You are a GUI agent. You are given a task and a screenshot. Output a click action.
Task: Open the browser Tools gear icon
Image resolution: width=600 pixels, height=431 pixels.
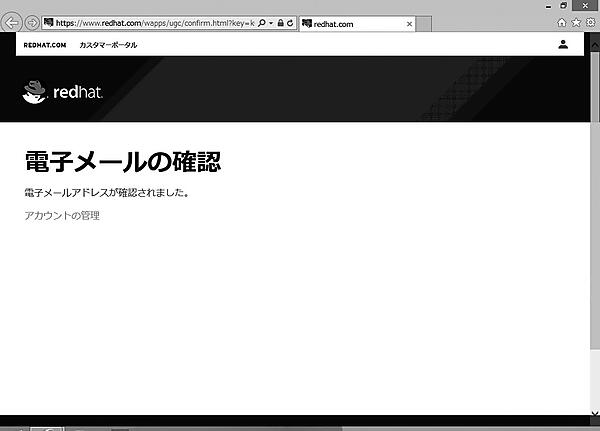pos(590,23)
